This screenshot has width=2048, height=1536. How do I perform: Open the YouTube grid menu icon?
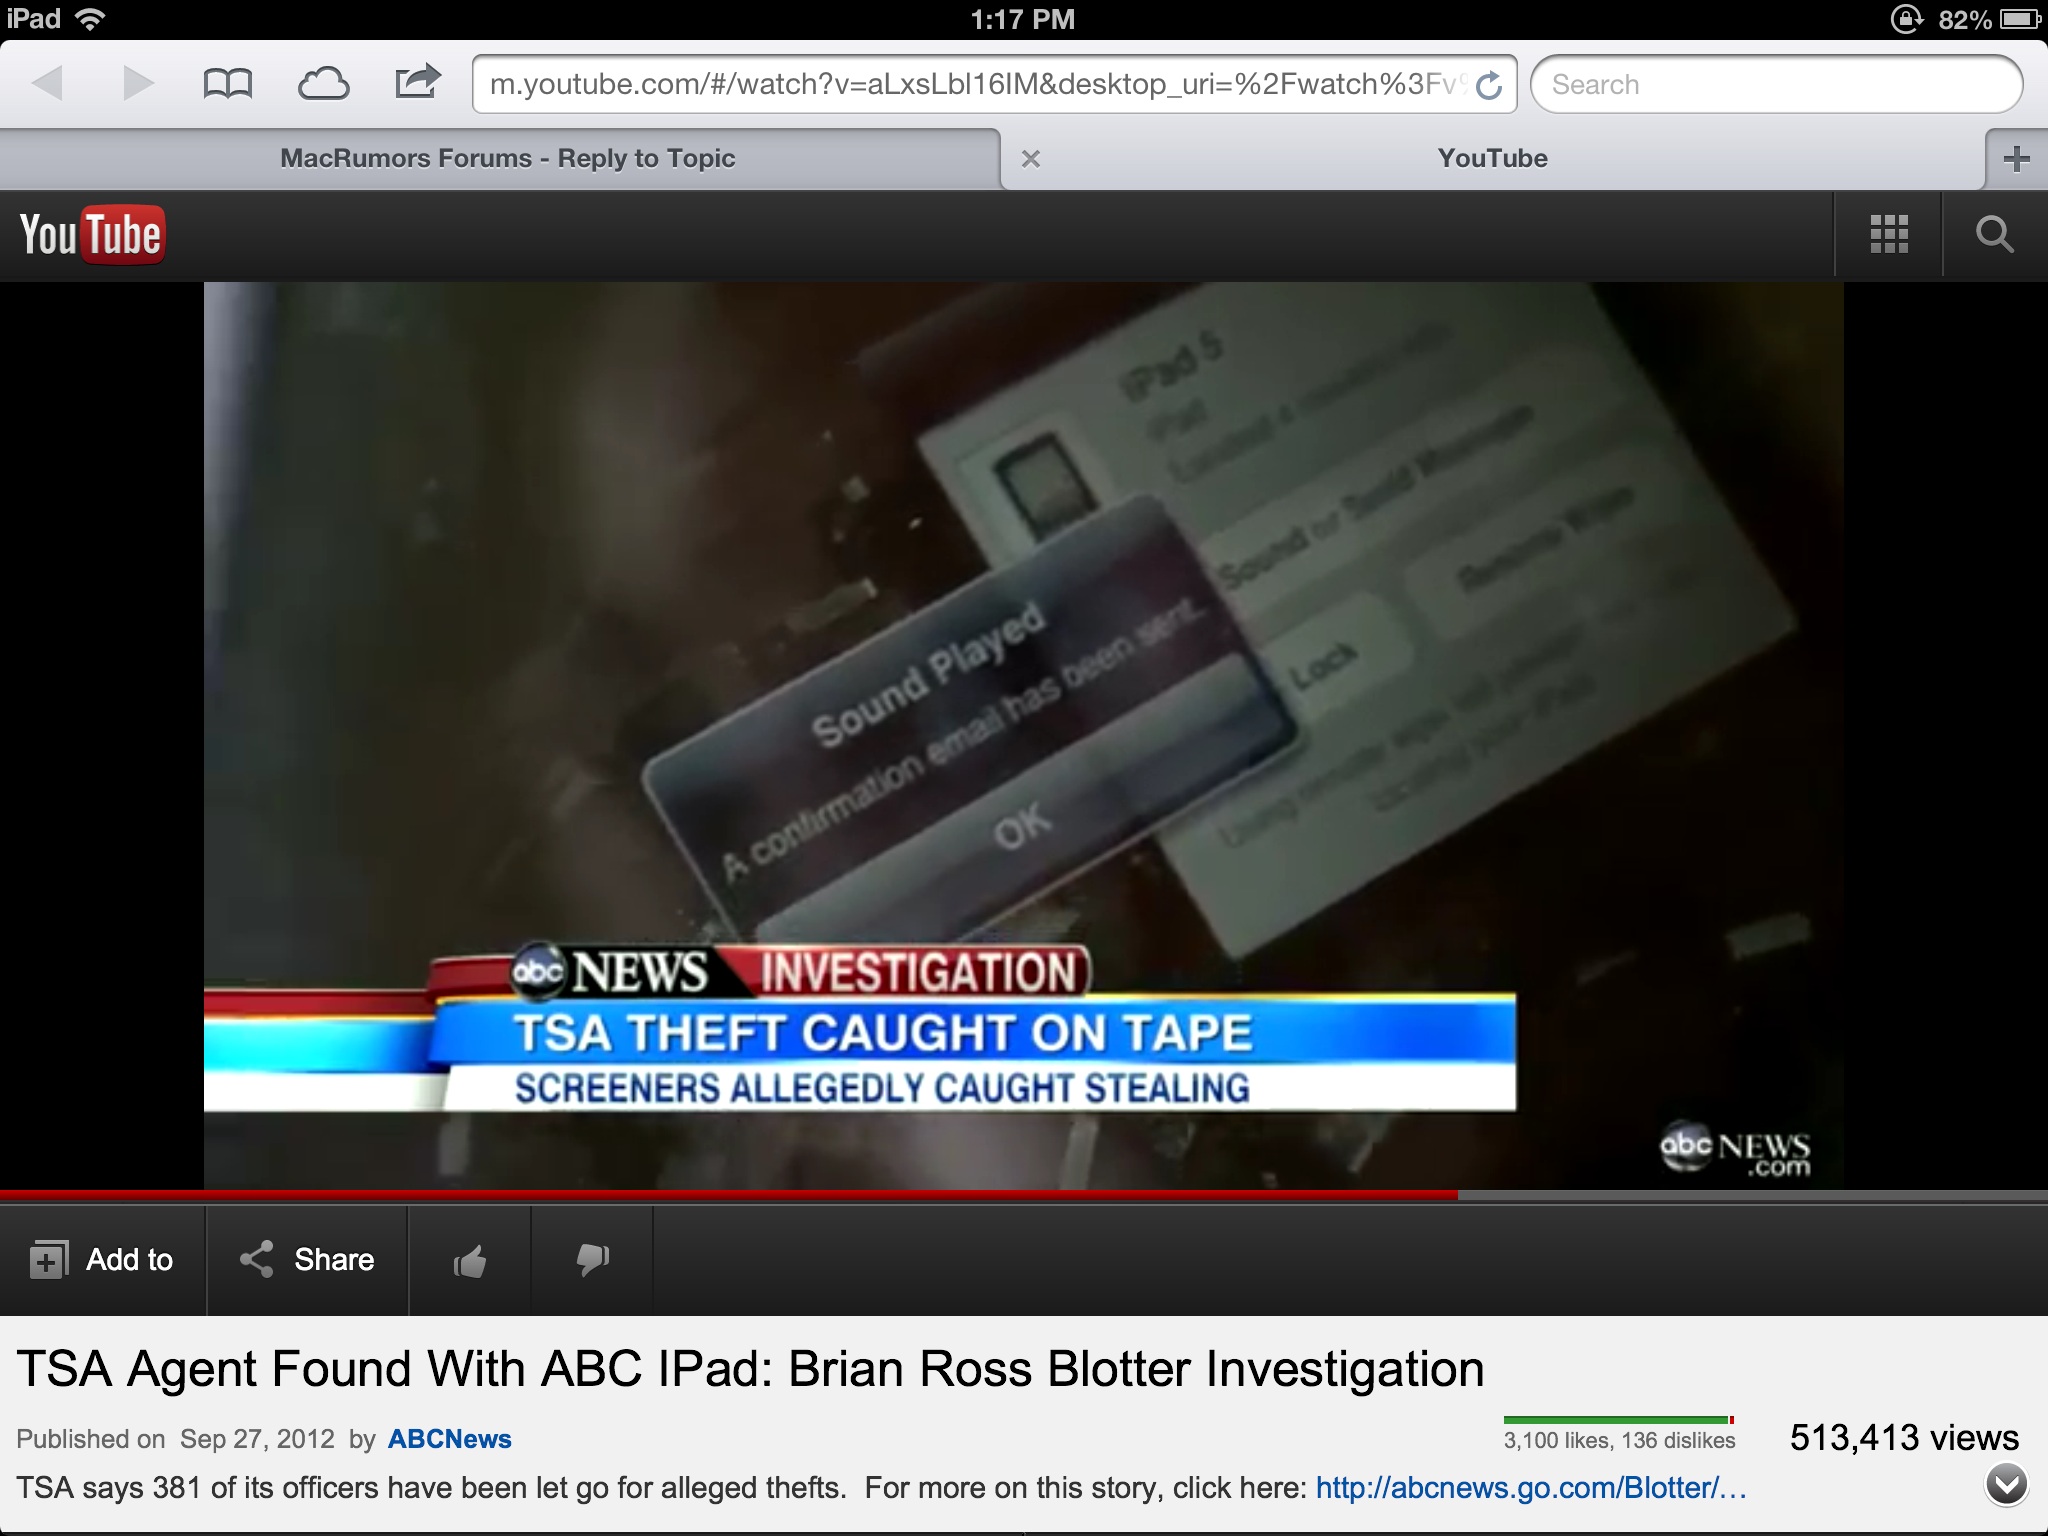pyautogui.click(x=1889, y=234)
